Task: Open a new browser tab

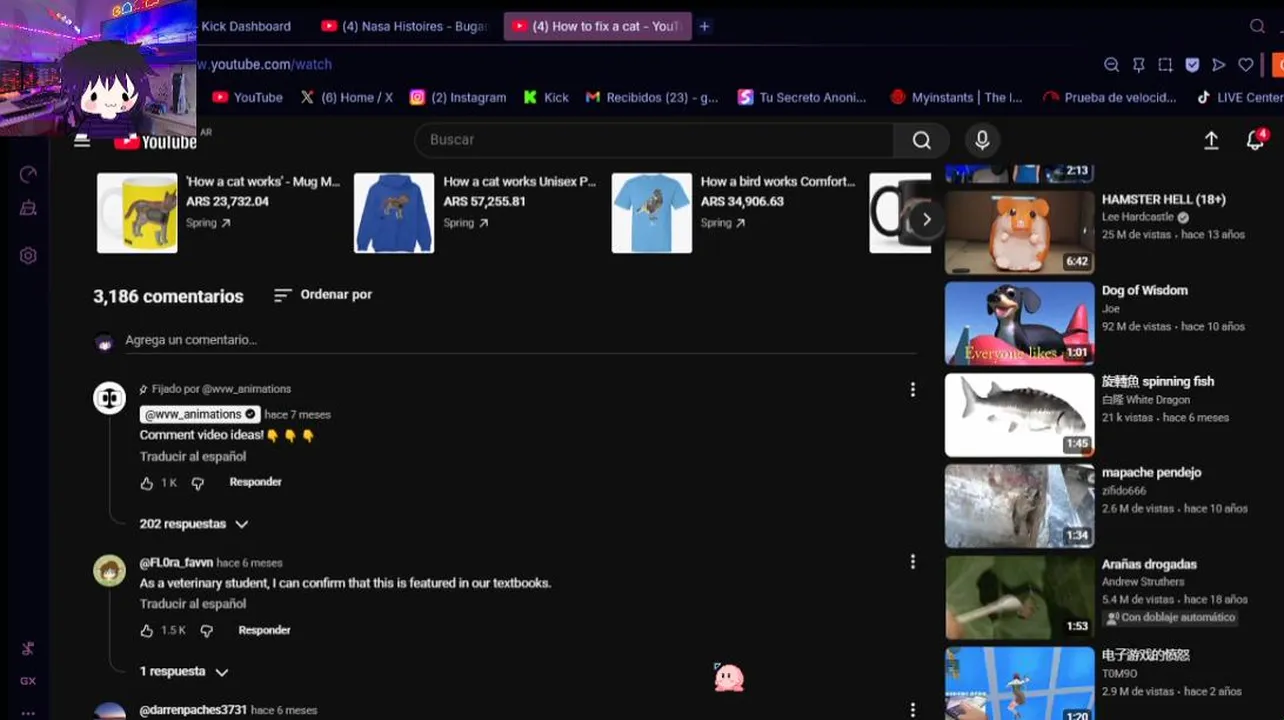Action: coord(704,26)
